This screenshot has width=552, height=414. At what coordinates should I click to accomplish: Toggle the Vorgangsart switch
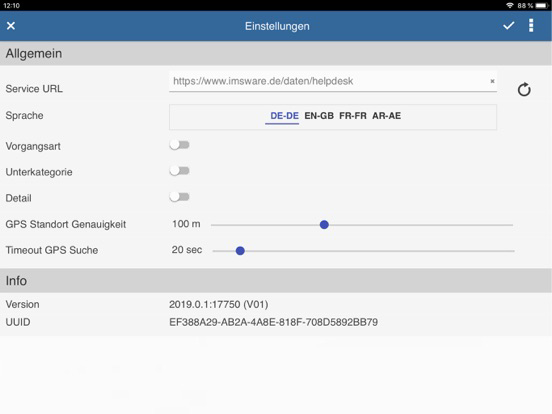click(179, 145)
